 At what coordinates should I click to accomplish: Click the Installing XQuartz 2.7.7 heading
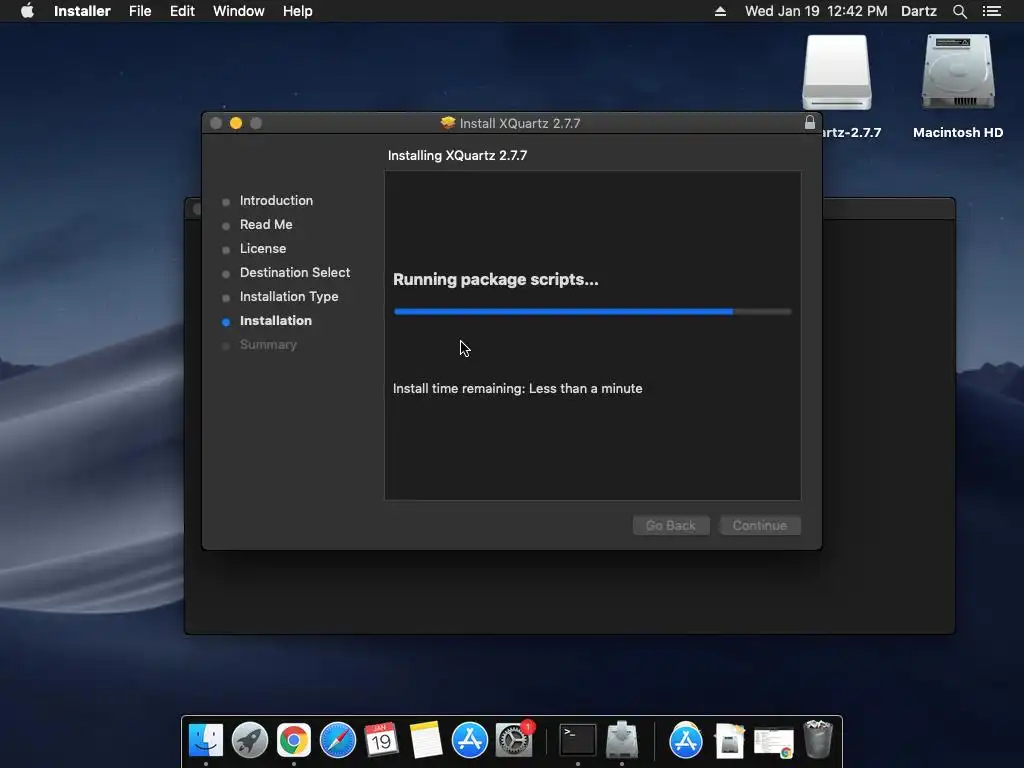tap(457, 155)
